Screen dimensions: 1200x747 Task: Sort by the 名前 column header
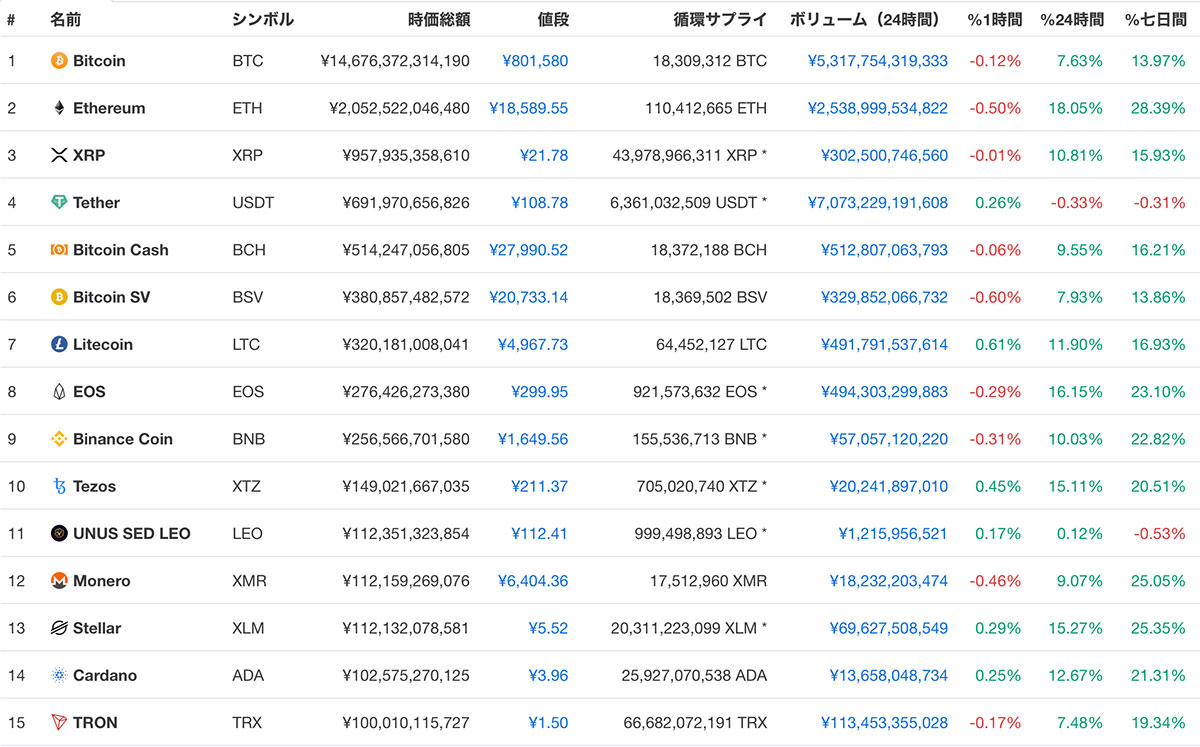[x=65, y=19]
